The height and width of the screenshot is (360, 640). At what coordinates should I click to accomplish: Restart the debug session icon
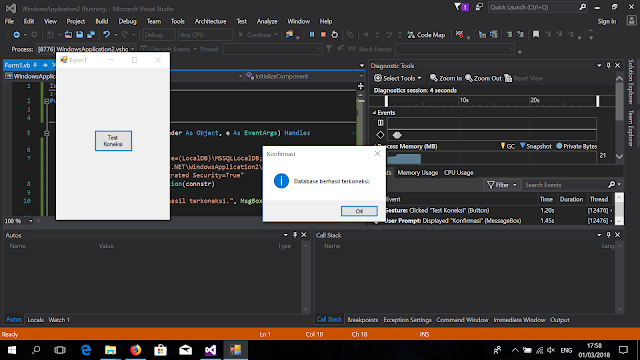(x=335, y=35)
